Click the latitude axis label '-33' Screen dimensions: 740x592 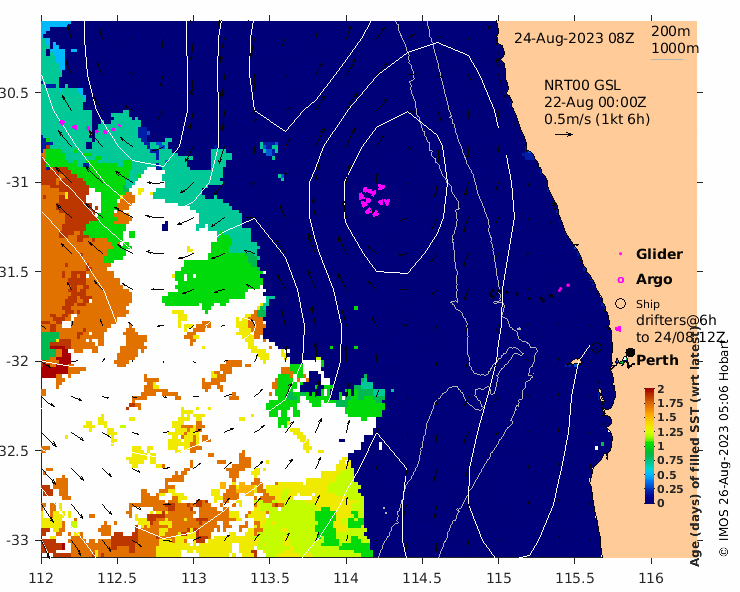(x=17, y=540)
